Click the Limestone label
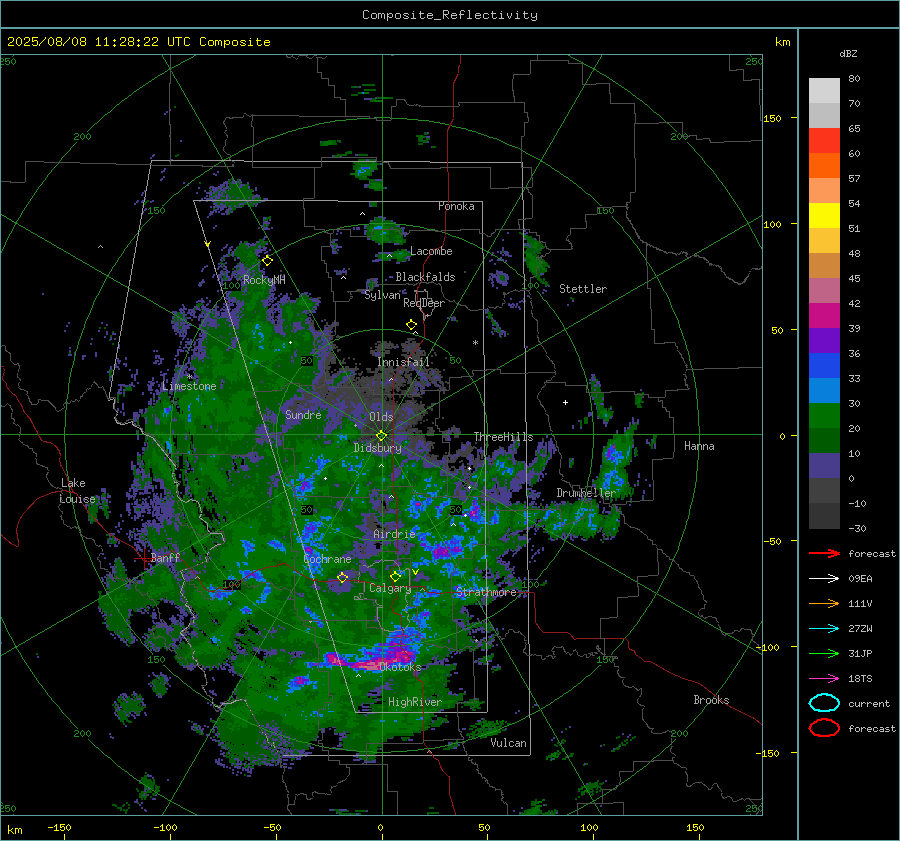 click(x=189, y=386)
